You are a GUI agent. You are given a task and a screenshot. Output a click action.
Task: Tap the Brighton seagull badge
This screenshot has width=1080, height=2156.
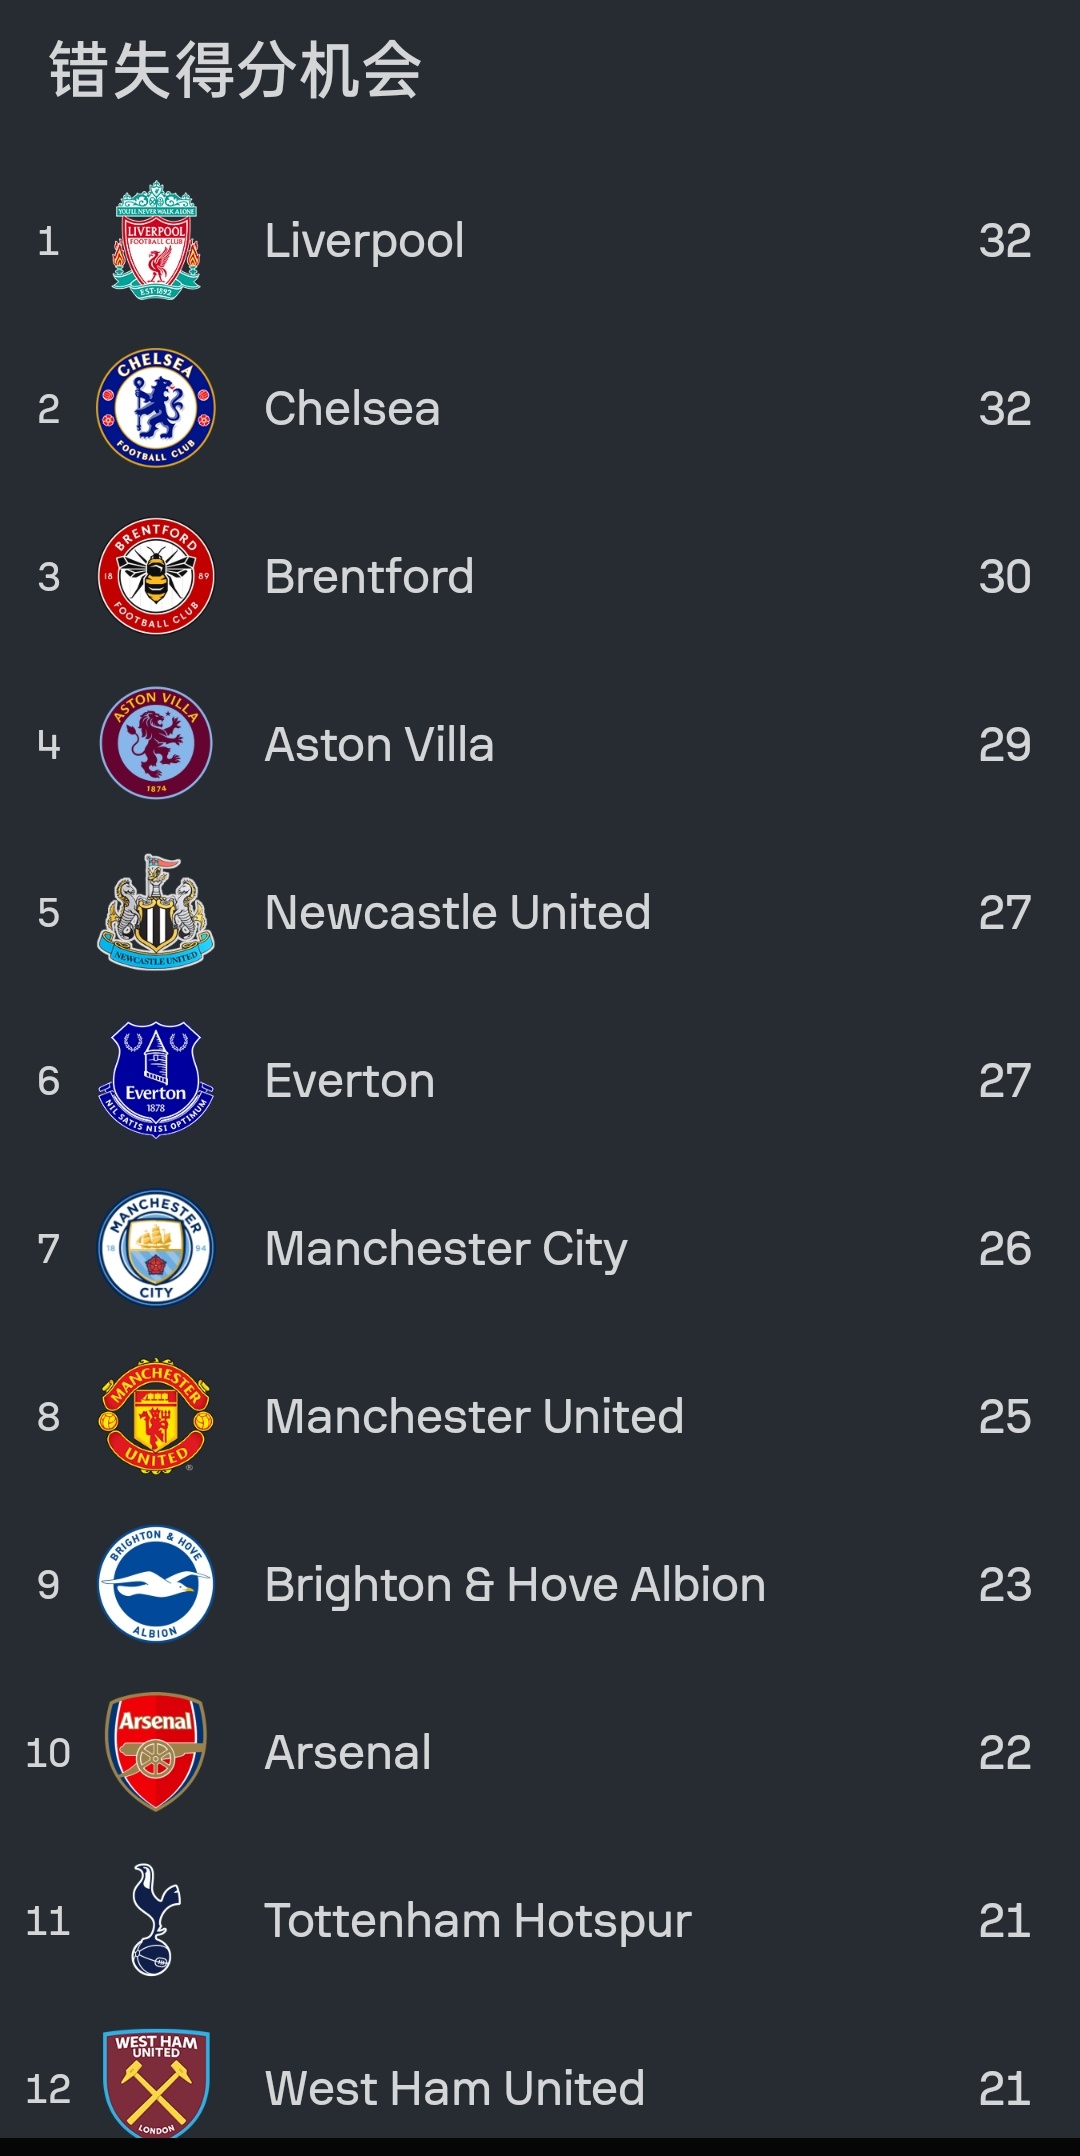(156, 1584)
